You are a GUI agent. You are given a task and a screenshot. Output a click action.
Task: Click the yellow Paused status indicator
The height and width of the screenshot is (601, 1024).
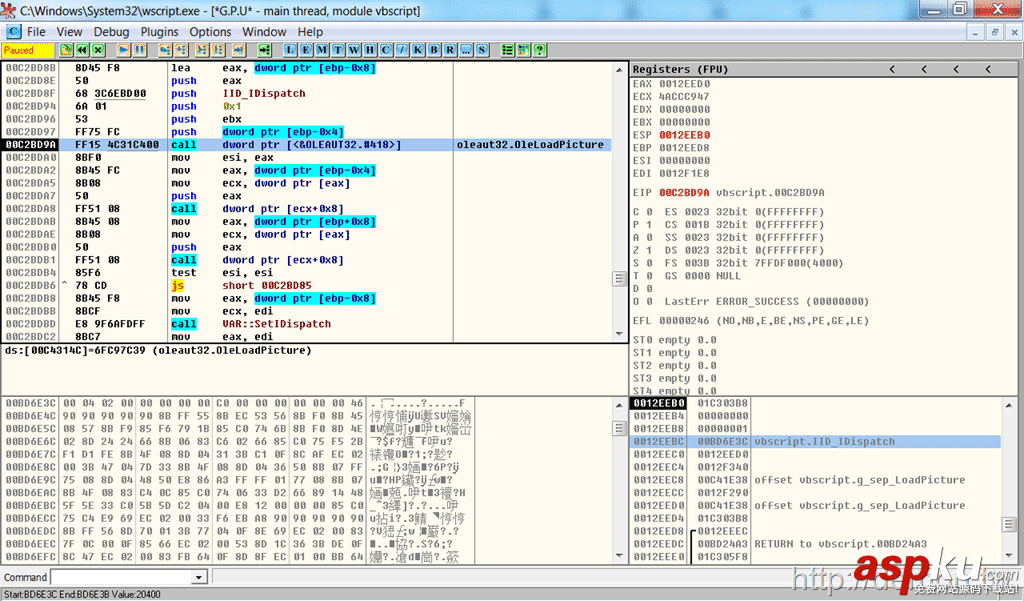pyautogui.click(x=27, y=50)
